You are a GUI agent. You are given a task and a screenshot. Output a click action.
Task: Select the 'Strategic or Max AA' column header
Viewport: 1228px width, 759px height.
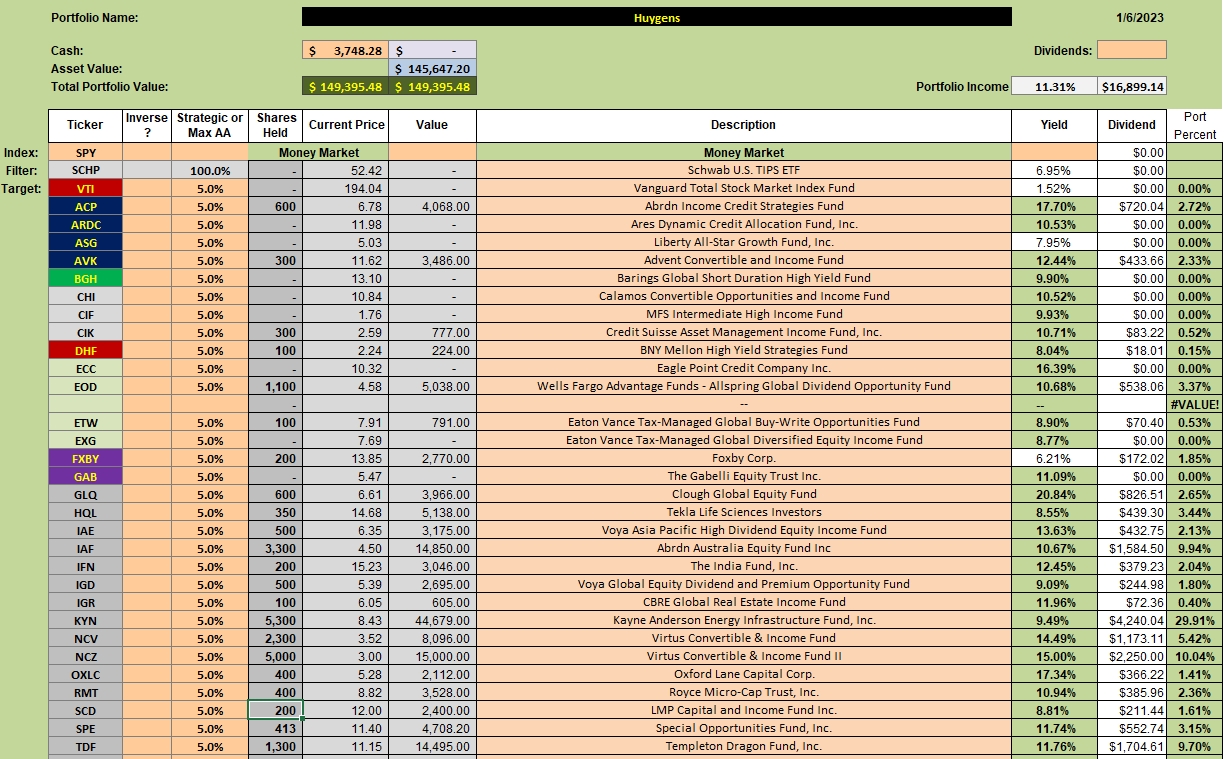click(210, 125)
